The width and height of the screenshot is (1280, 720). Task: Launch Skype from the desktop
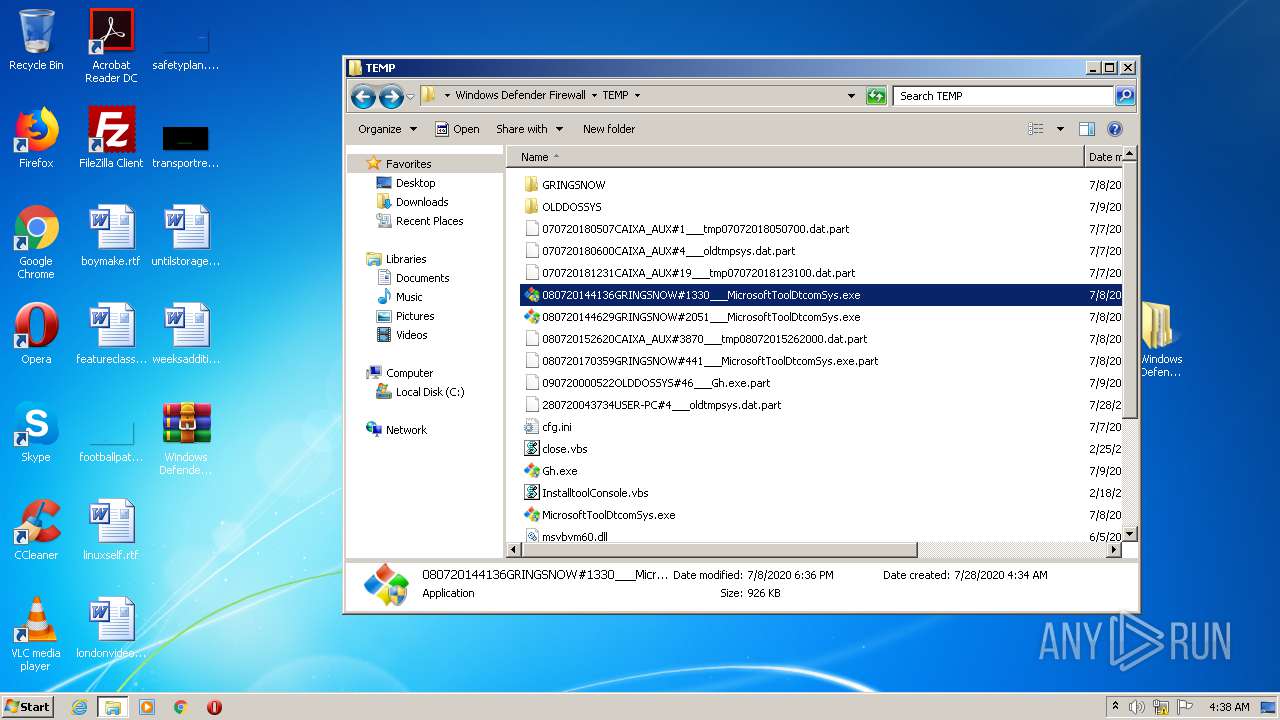tap(36, 432)
